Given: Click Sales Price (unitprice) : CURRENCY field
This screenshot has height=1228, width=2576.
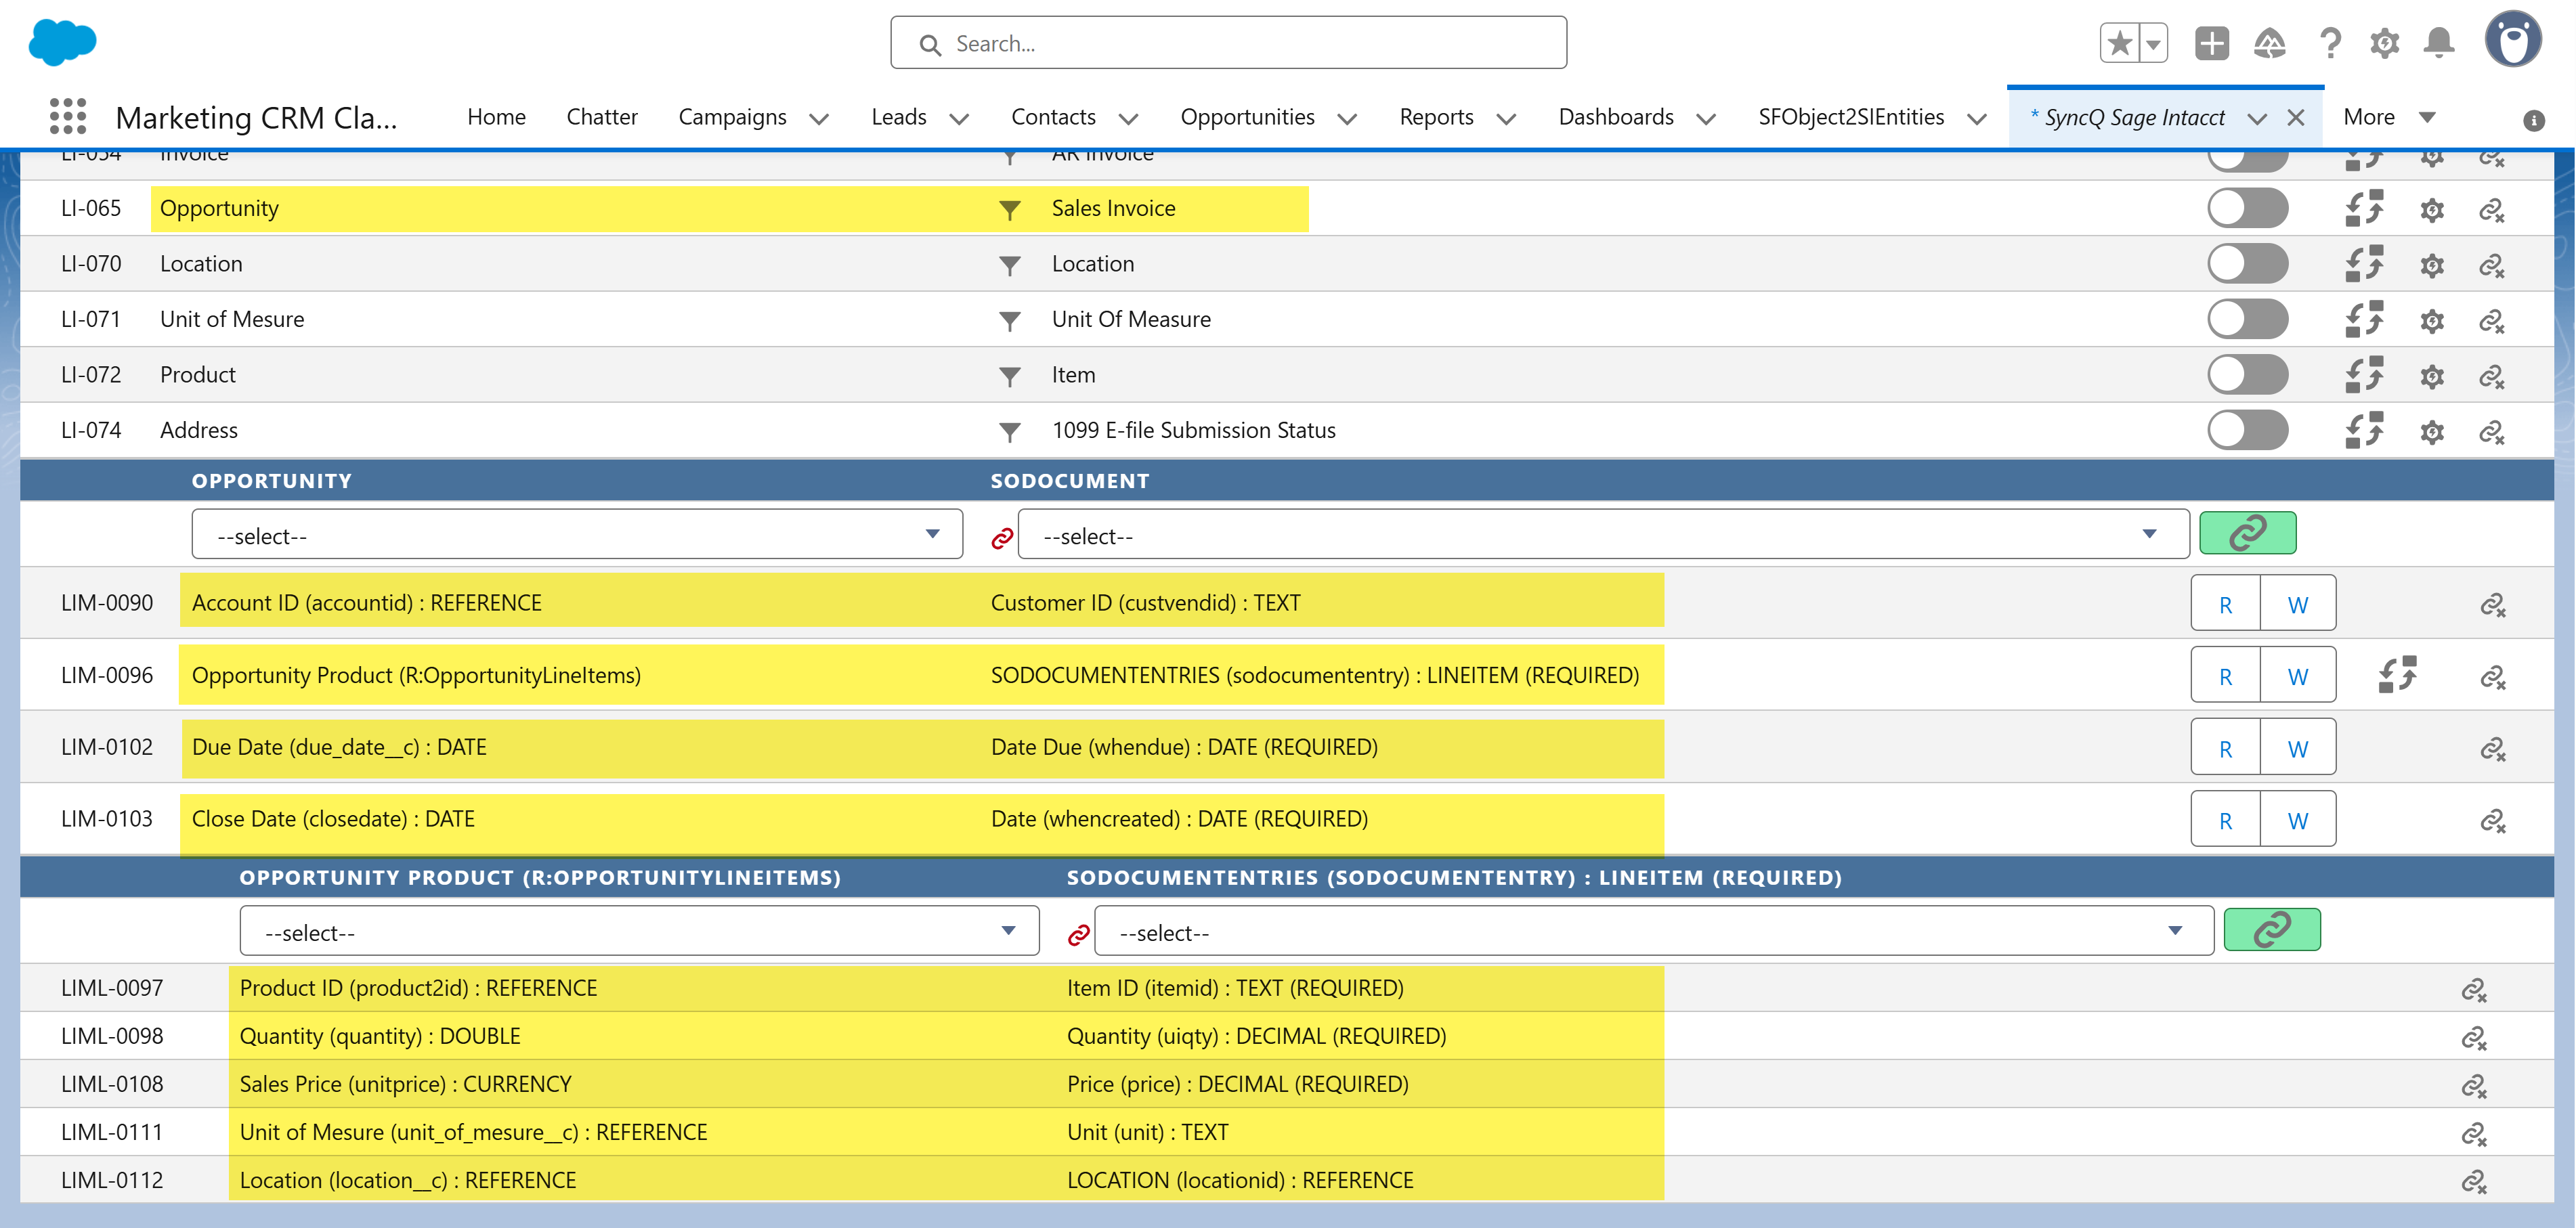Looking at the screenshot, I should [405, 1084].
